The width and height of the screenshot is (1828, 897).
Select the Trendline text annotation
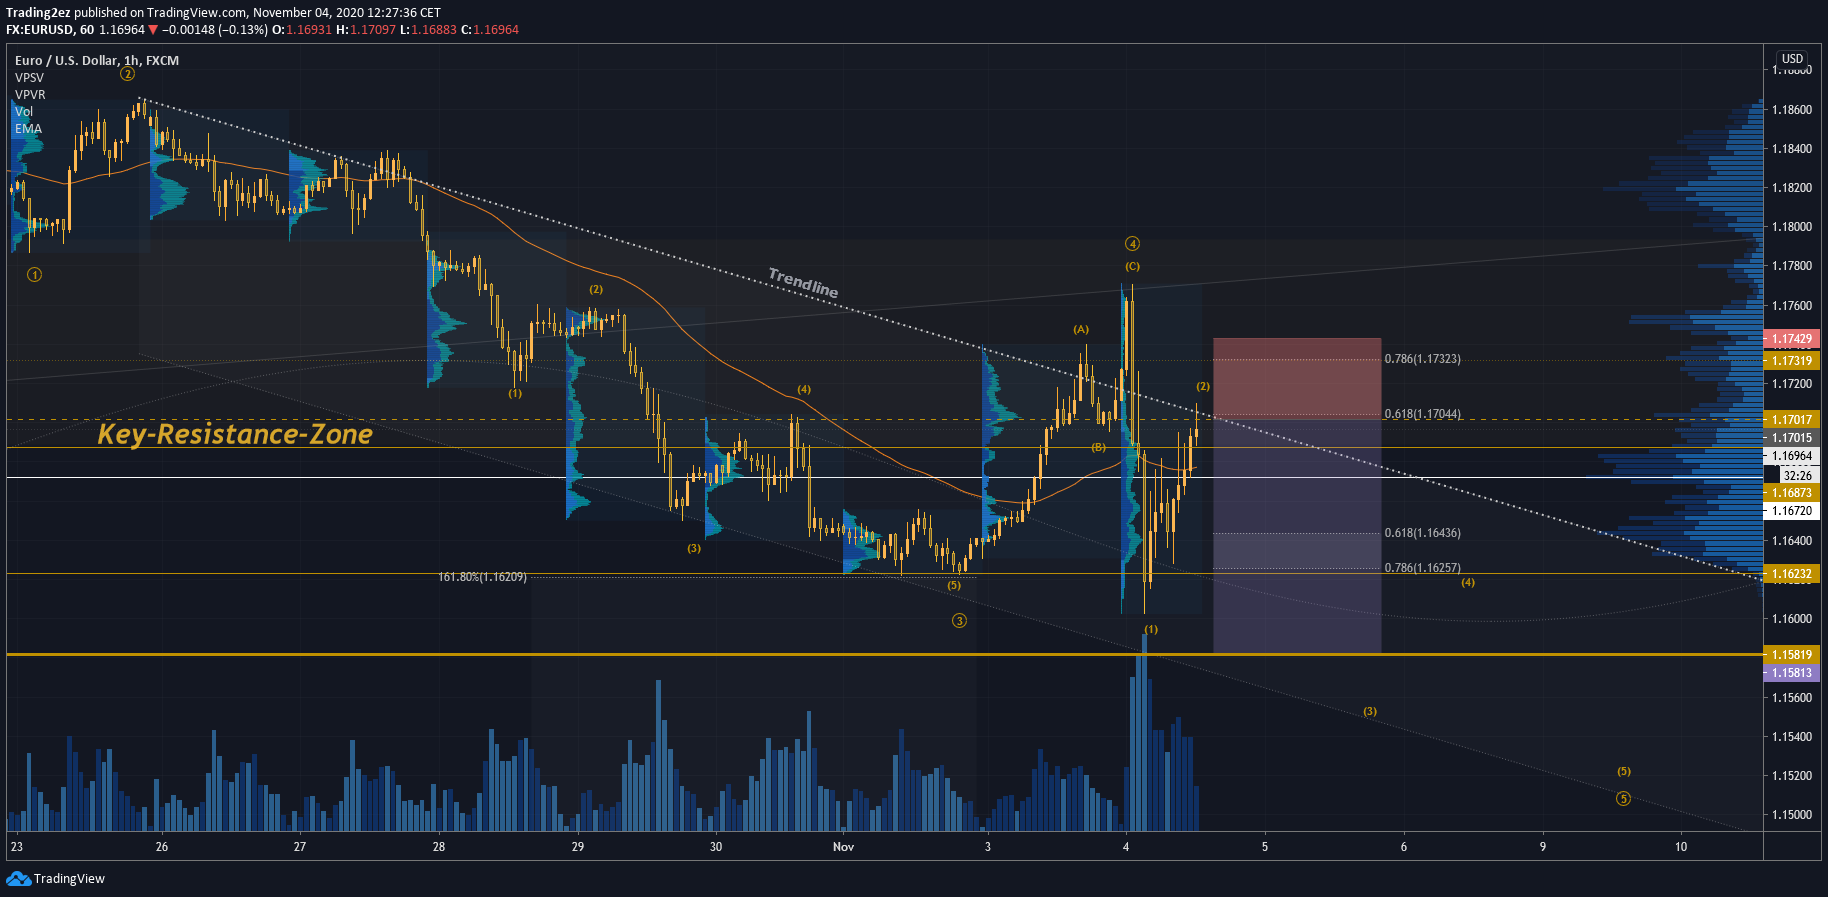[803, 283]
